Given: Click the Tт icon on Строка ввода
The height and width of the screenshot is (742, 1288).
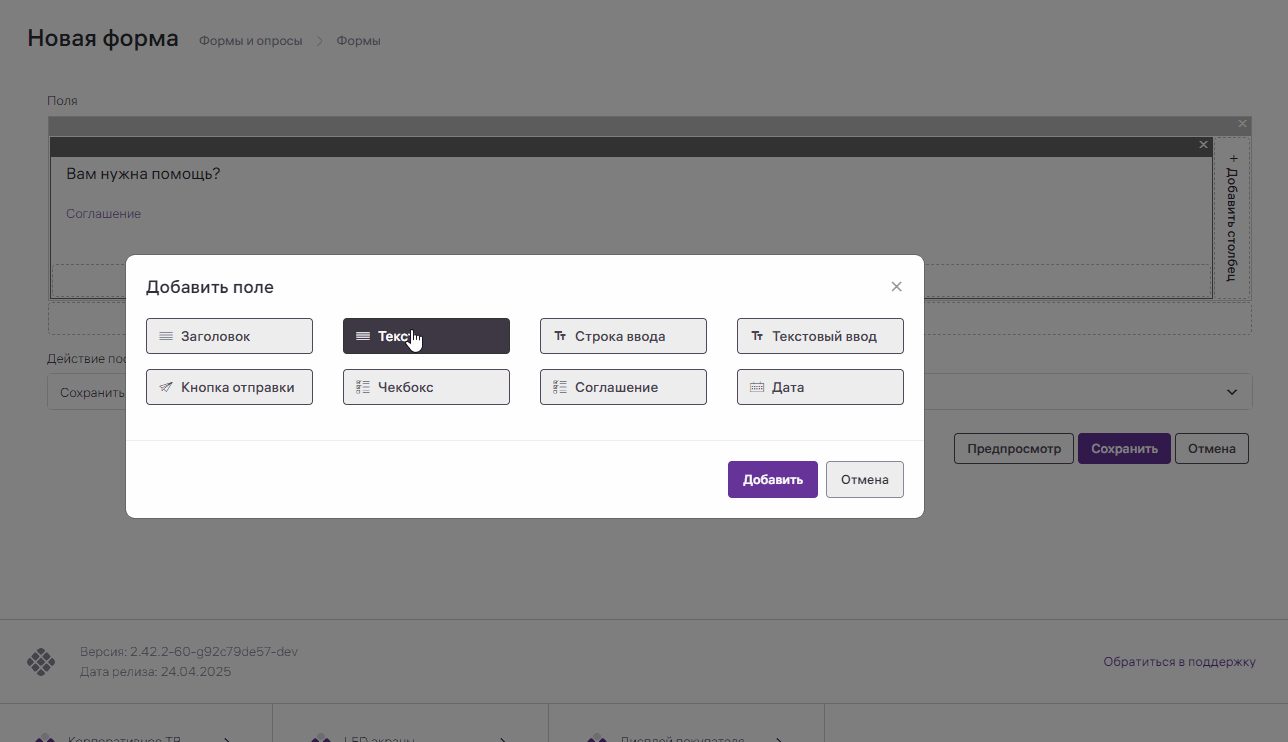Looking at the screenshot, I should pos(560,336).
